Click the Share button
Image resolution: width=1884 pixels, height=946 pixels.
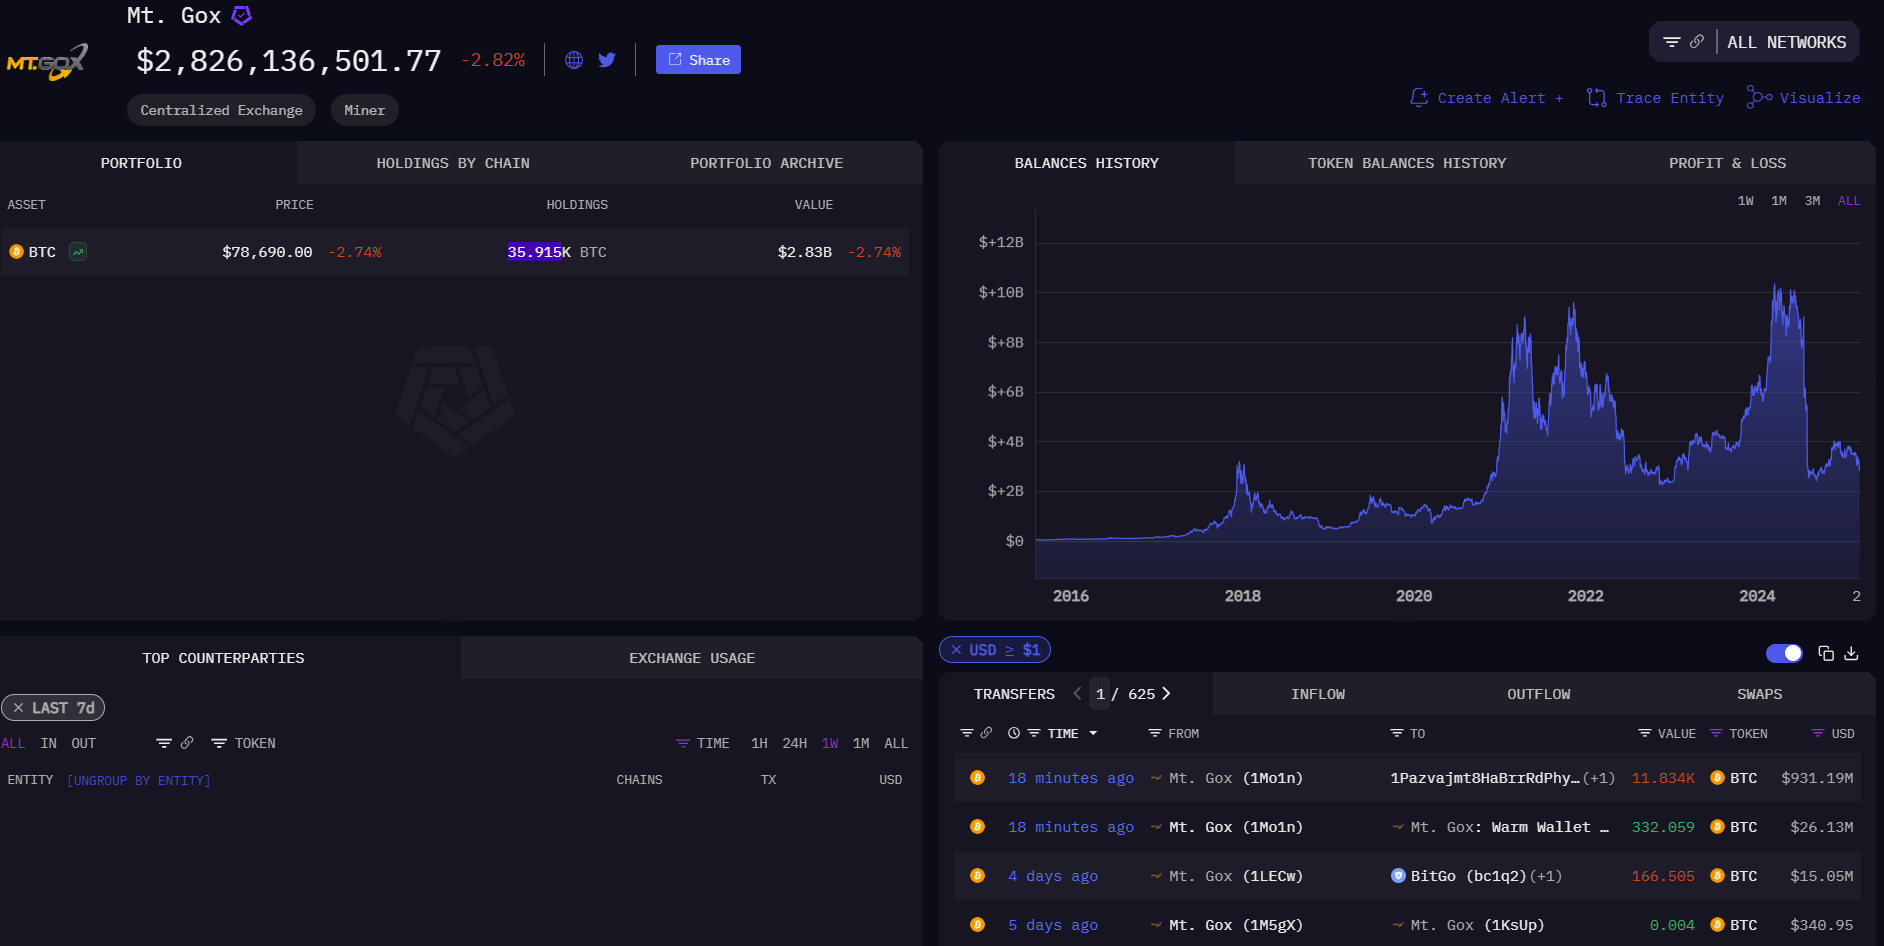click(x=698, y=60)
